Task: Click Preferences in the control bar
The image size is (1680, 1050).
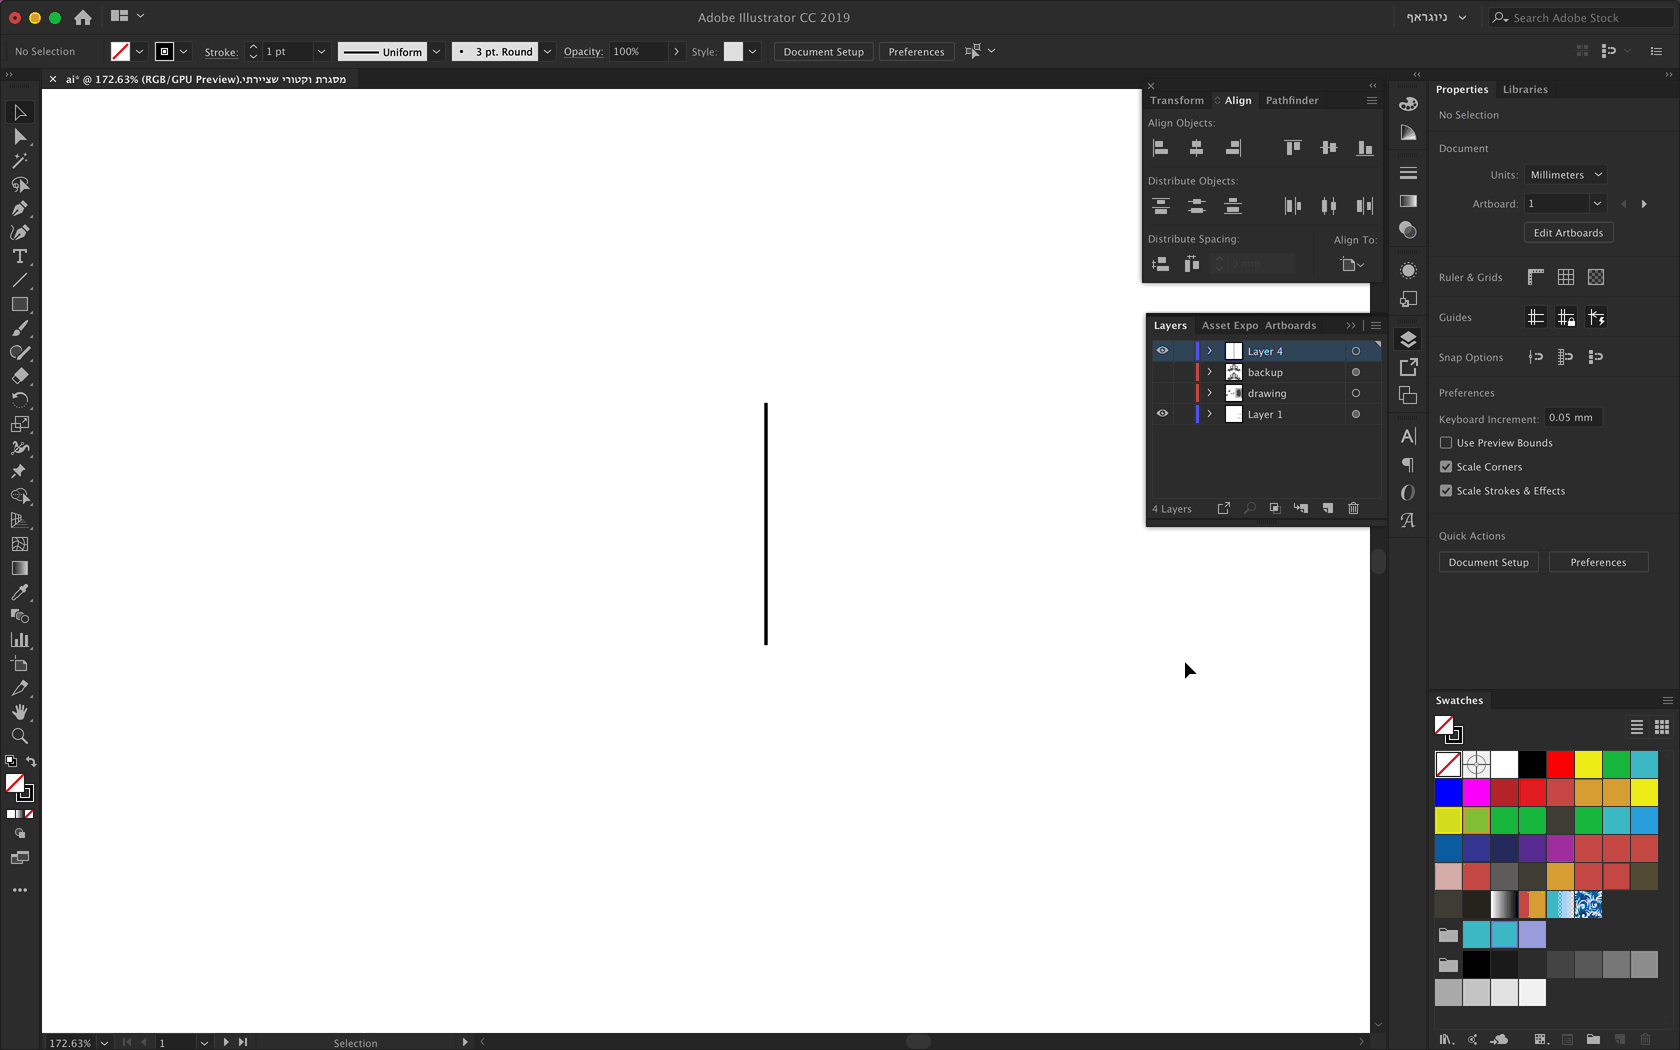Action: pos(916,52)
